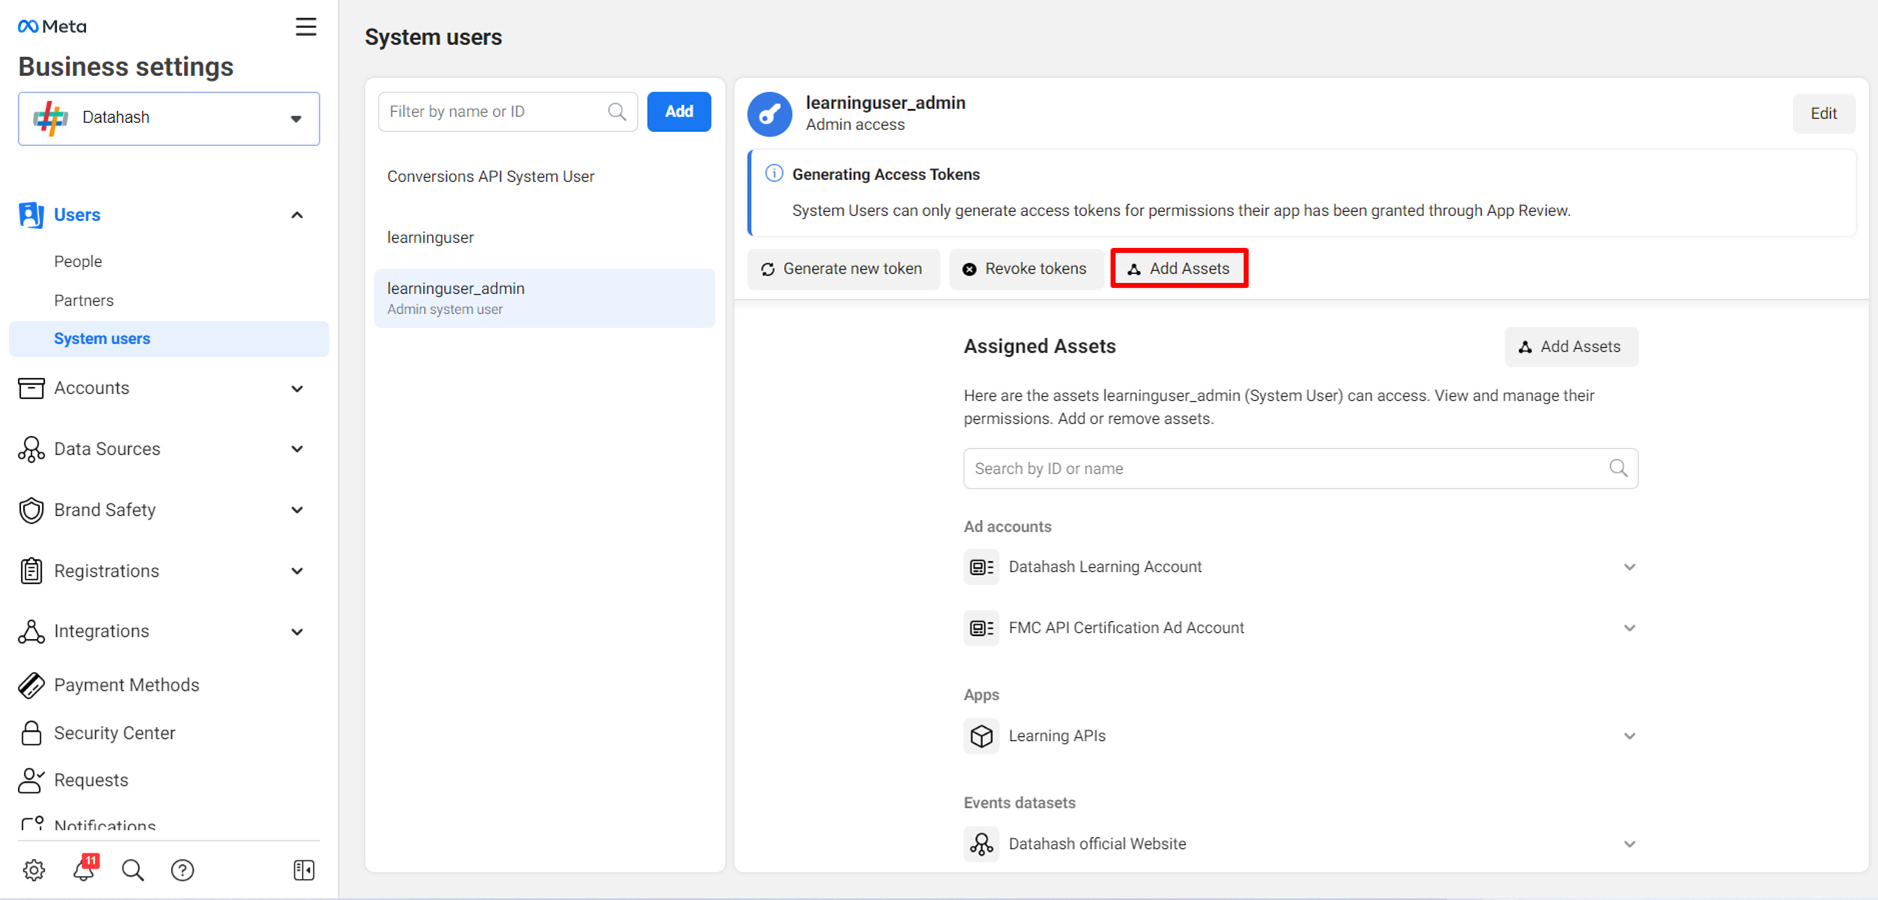
Task: Click the search magnifier in sidebar footer
Action: tap(133, 870)
